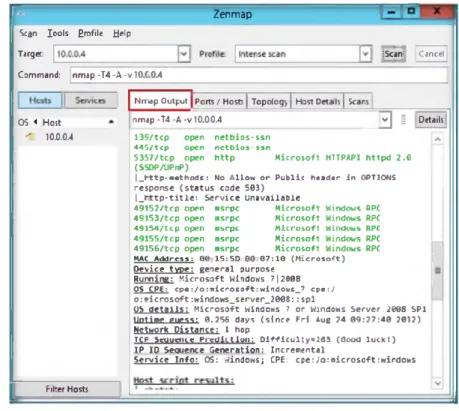Image resolution: width=459 pixels, height=411 pixels.
Task: Open the Profile menu
Action: tap(90, 33)
